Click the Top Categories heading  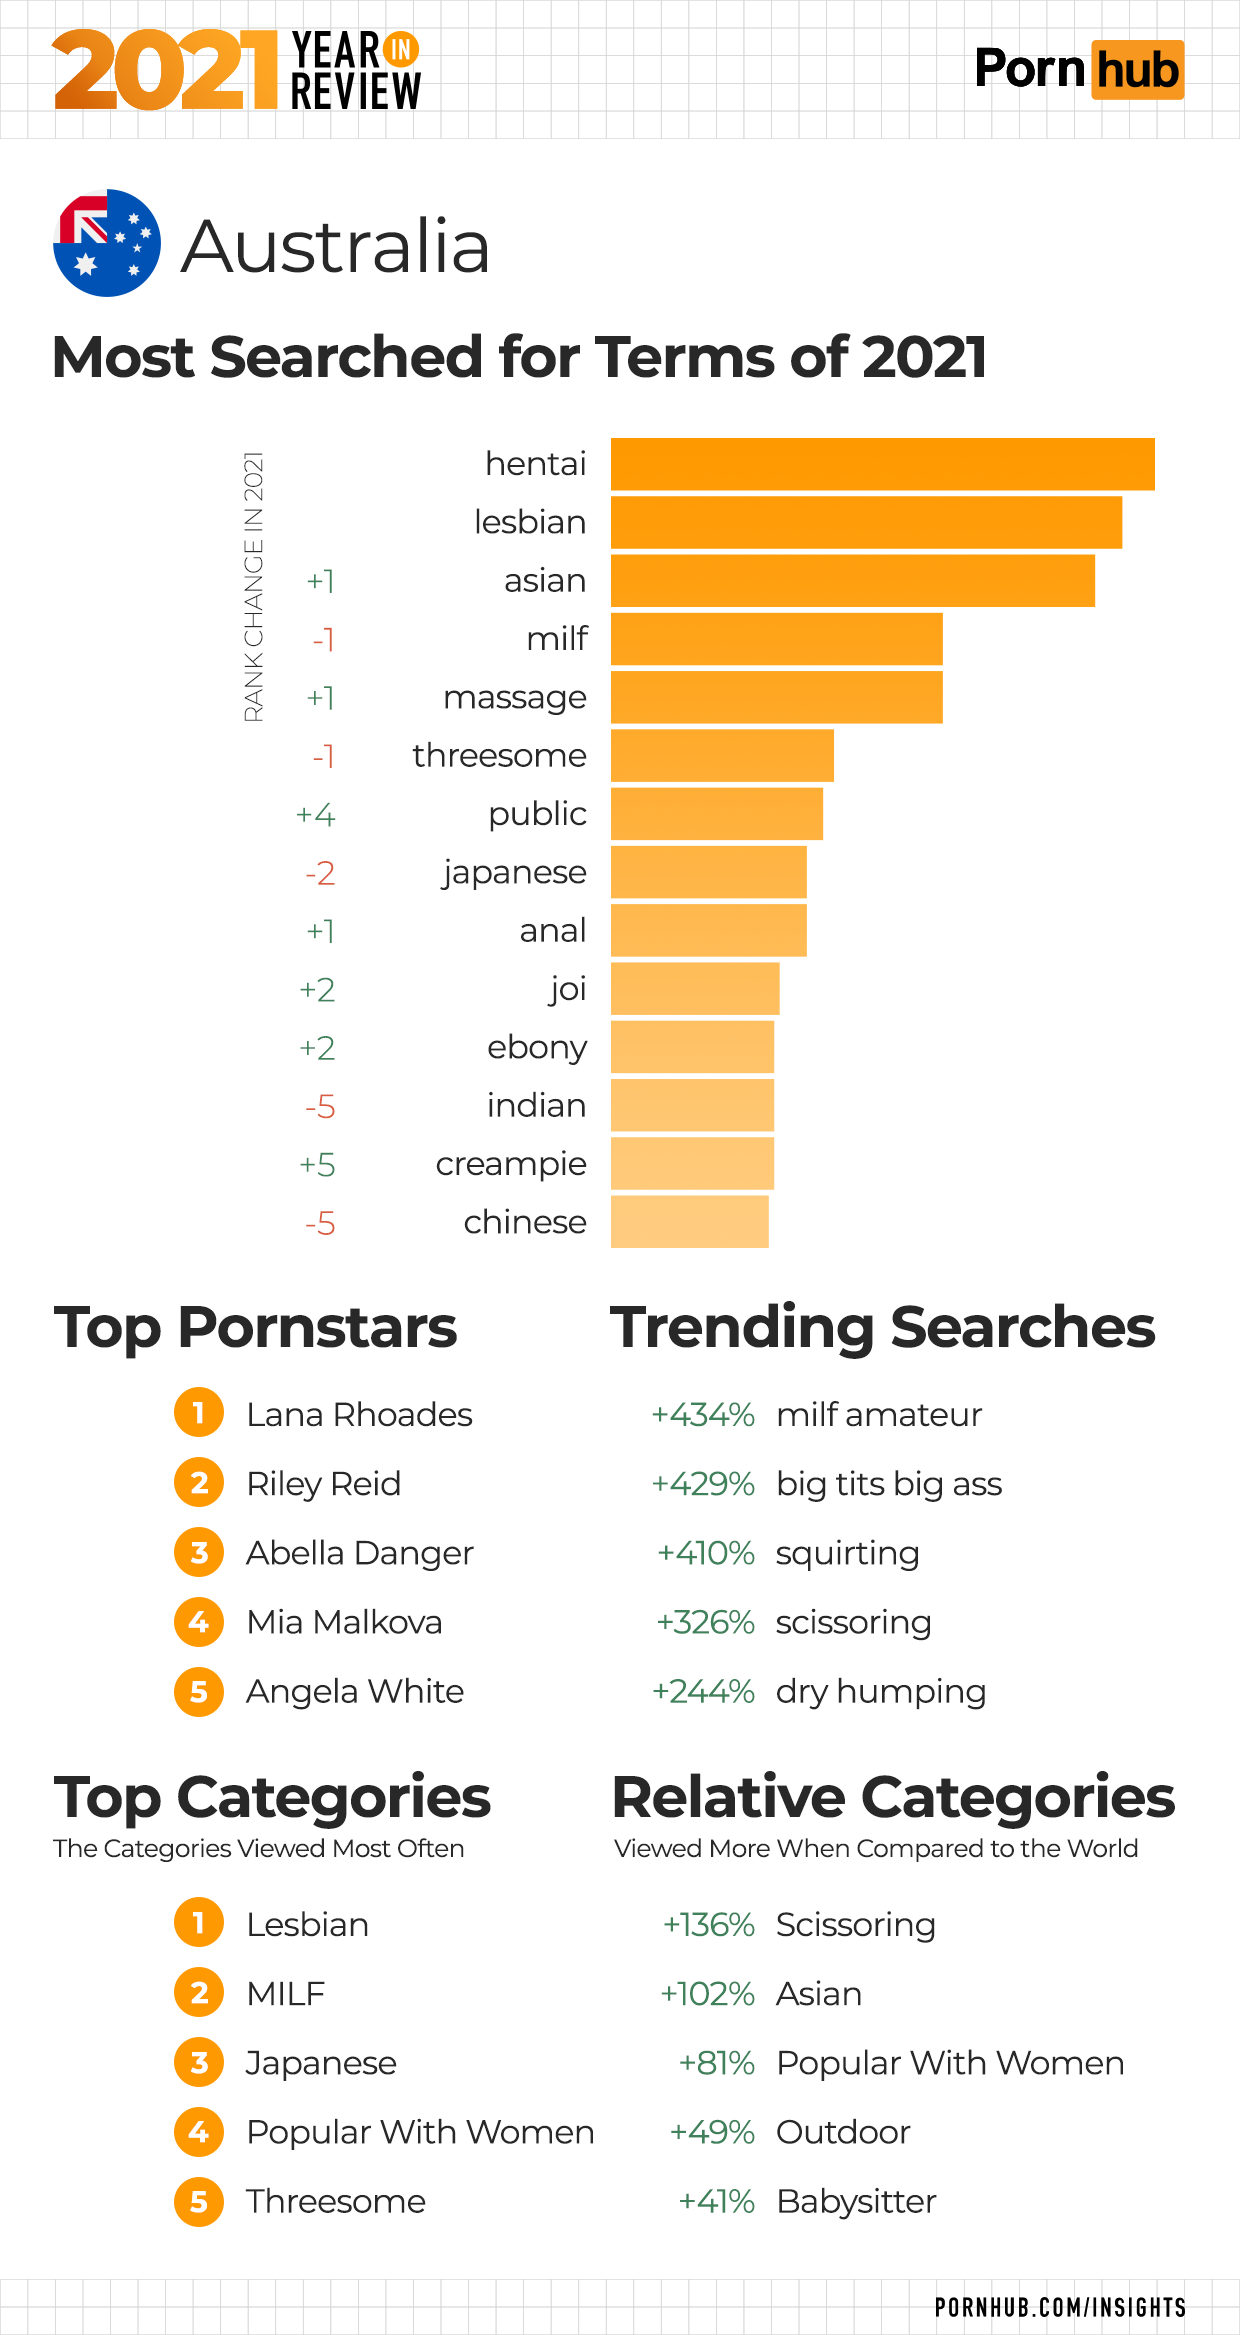(x=272, y=1797)
